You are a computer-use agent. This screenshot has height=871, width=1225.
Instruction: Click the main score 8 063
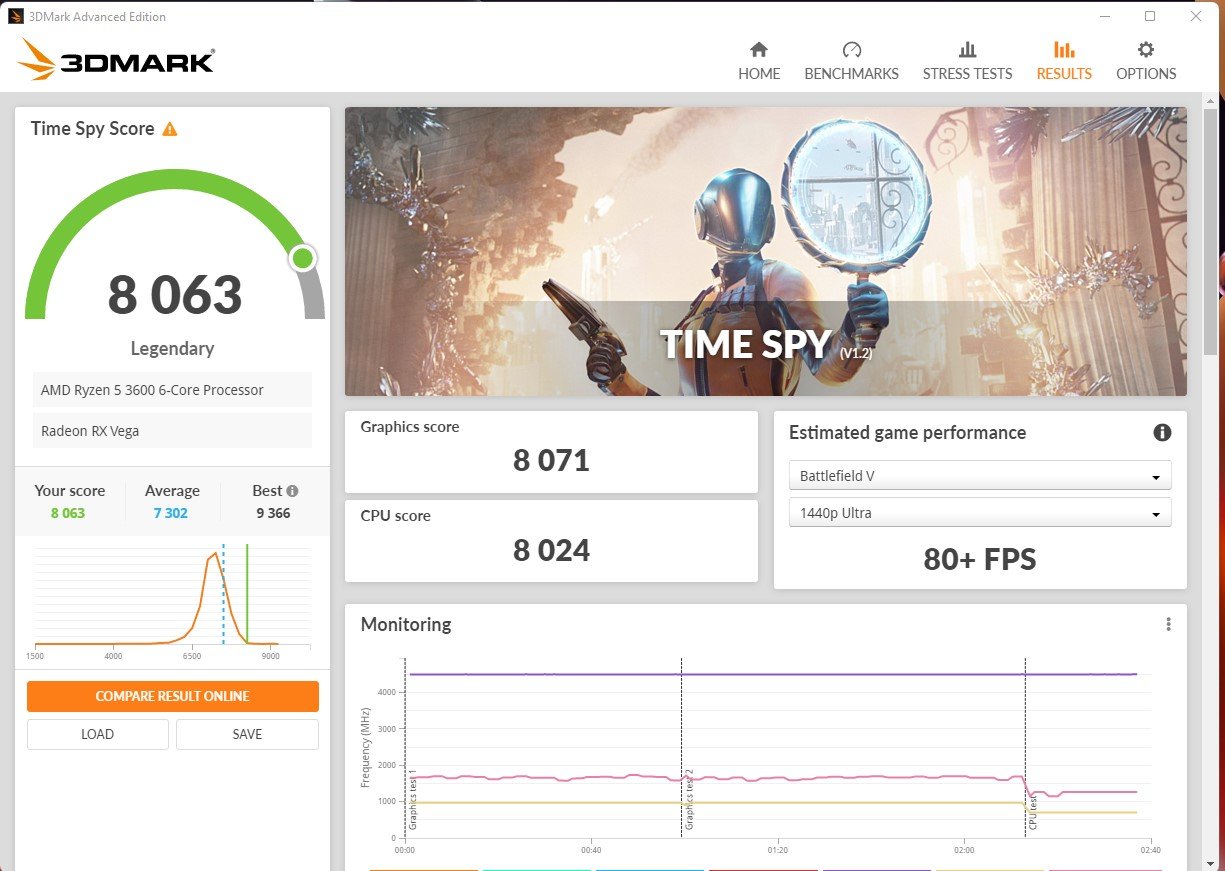(175, 295)
